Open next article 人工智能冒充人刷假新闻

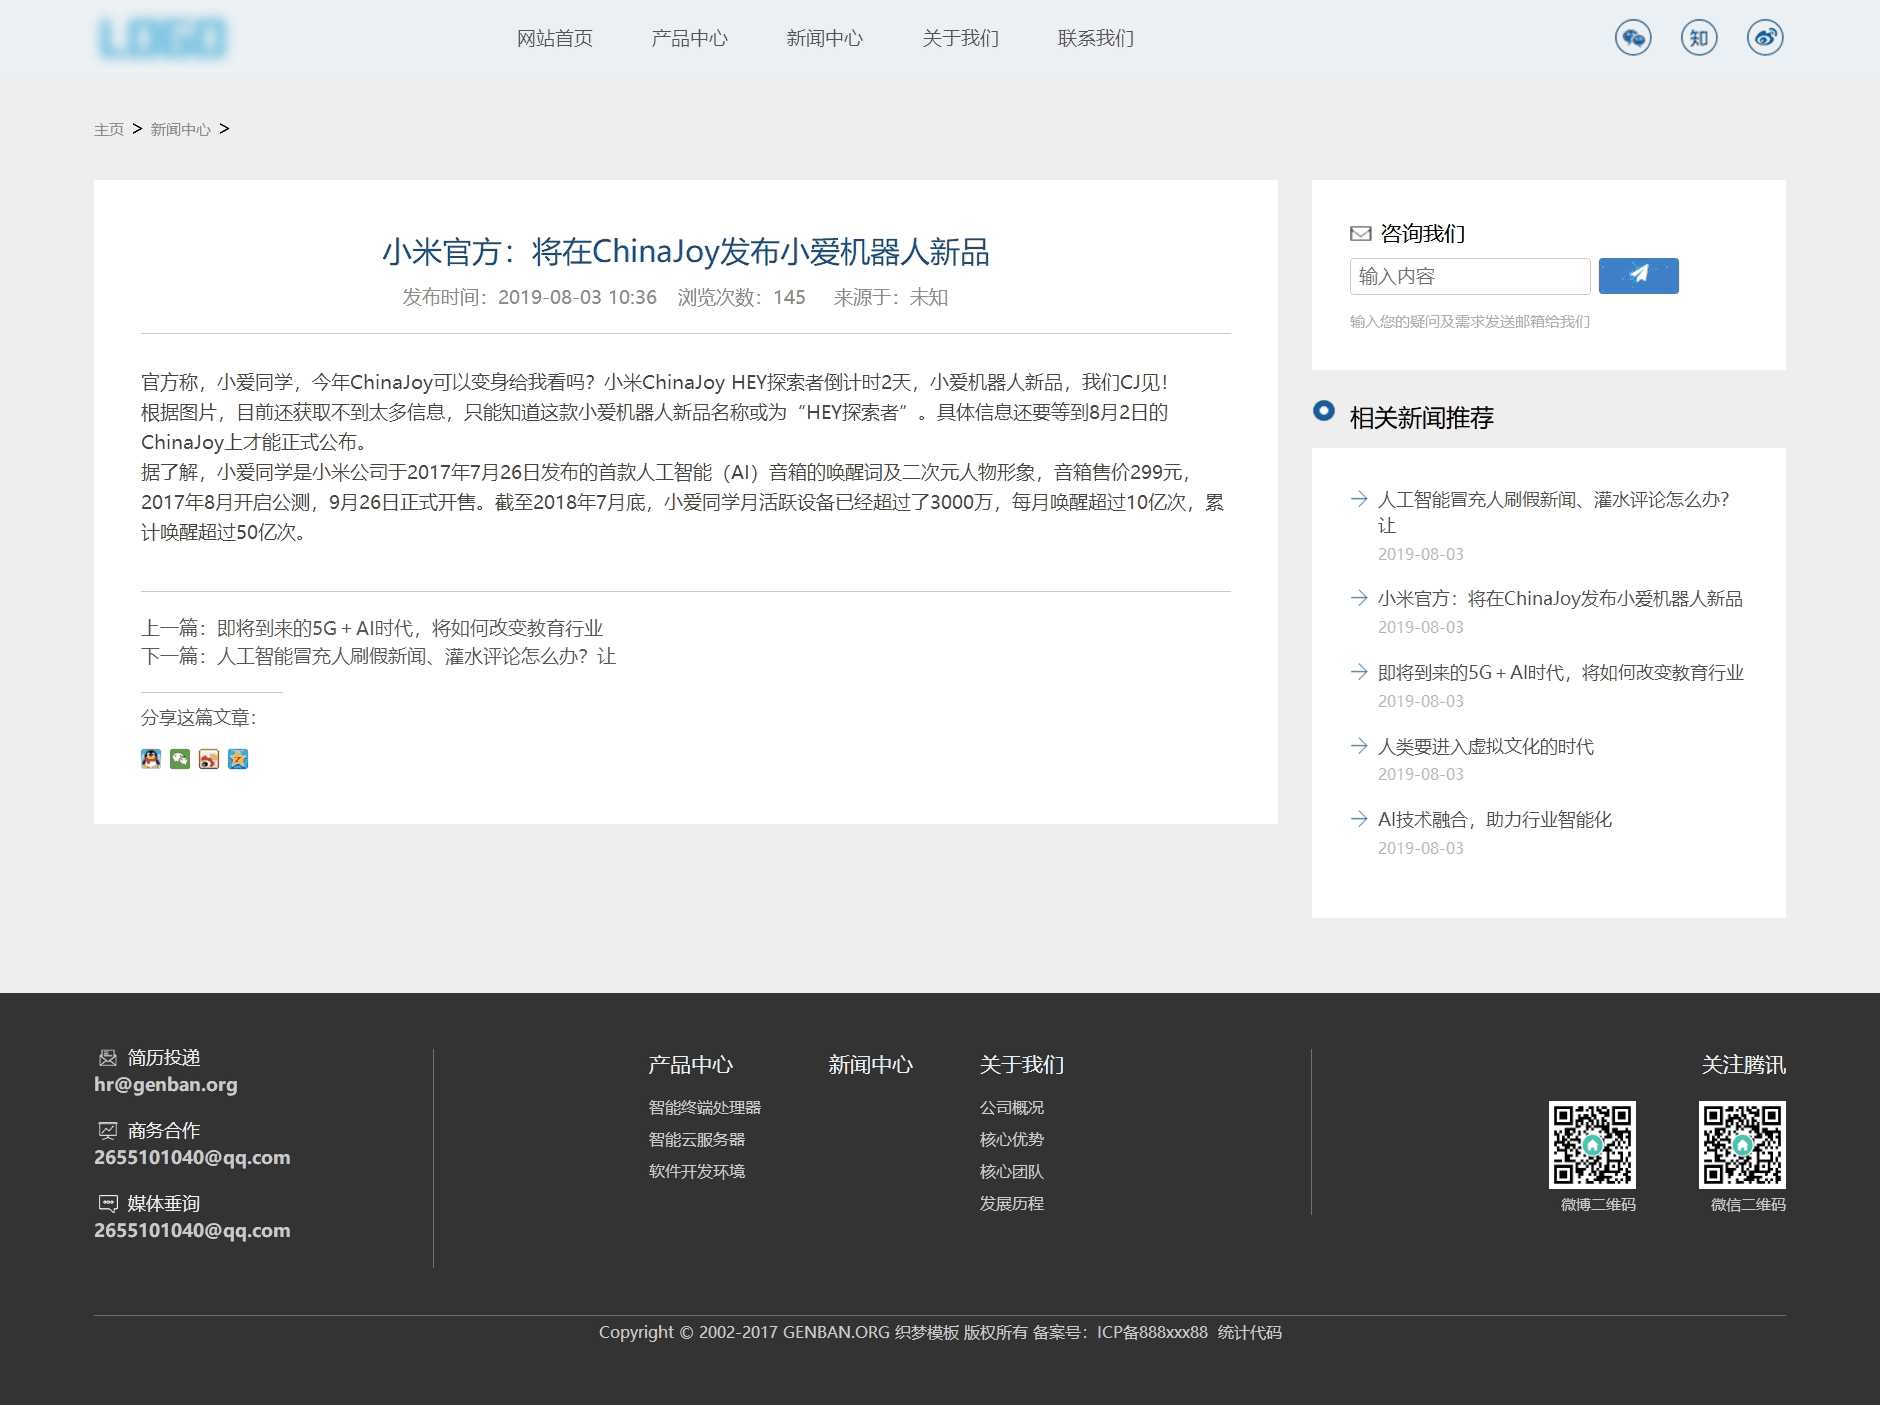click(x=416, y=656)
